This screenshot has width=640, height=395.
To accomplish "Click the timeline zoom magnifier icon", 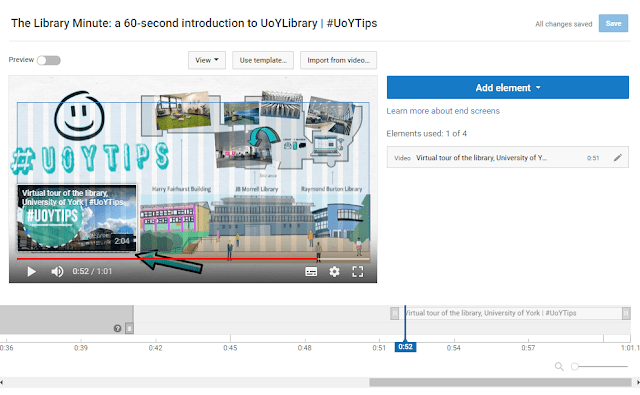I will coord(559,366).
